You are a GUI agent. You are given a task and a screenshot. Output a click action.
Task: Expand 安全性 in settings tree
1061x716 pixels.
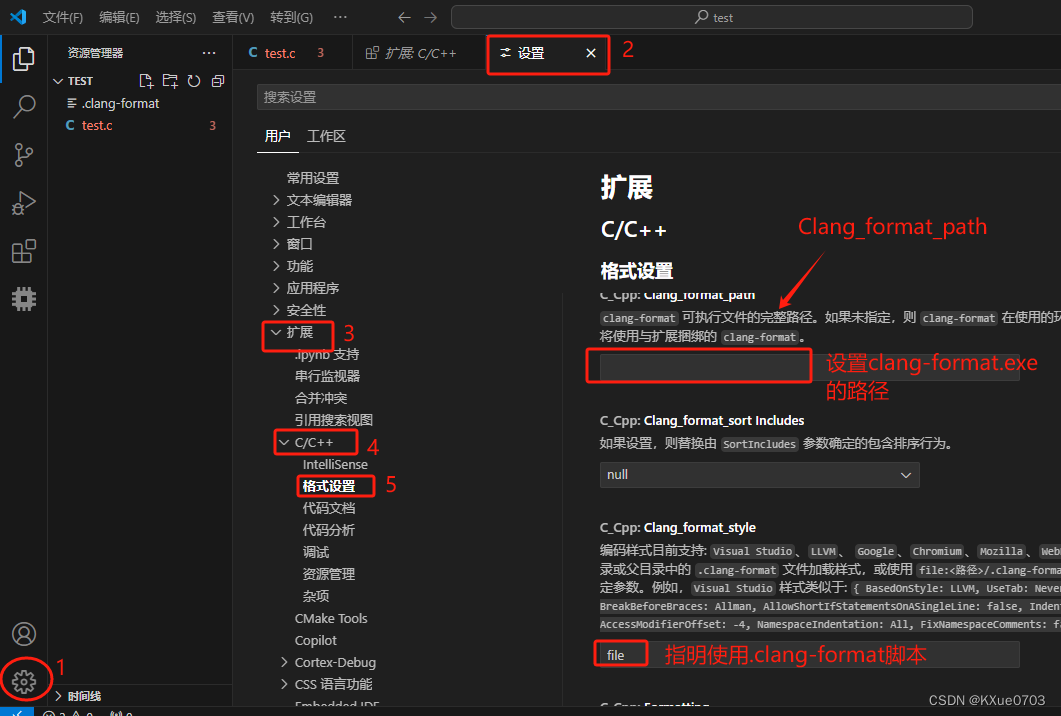tap(276, 310)
